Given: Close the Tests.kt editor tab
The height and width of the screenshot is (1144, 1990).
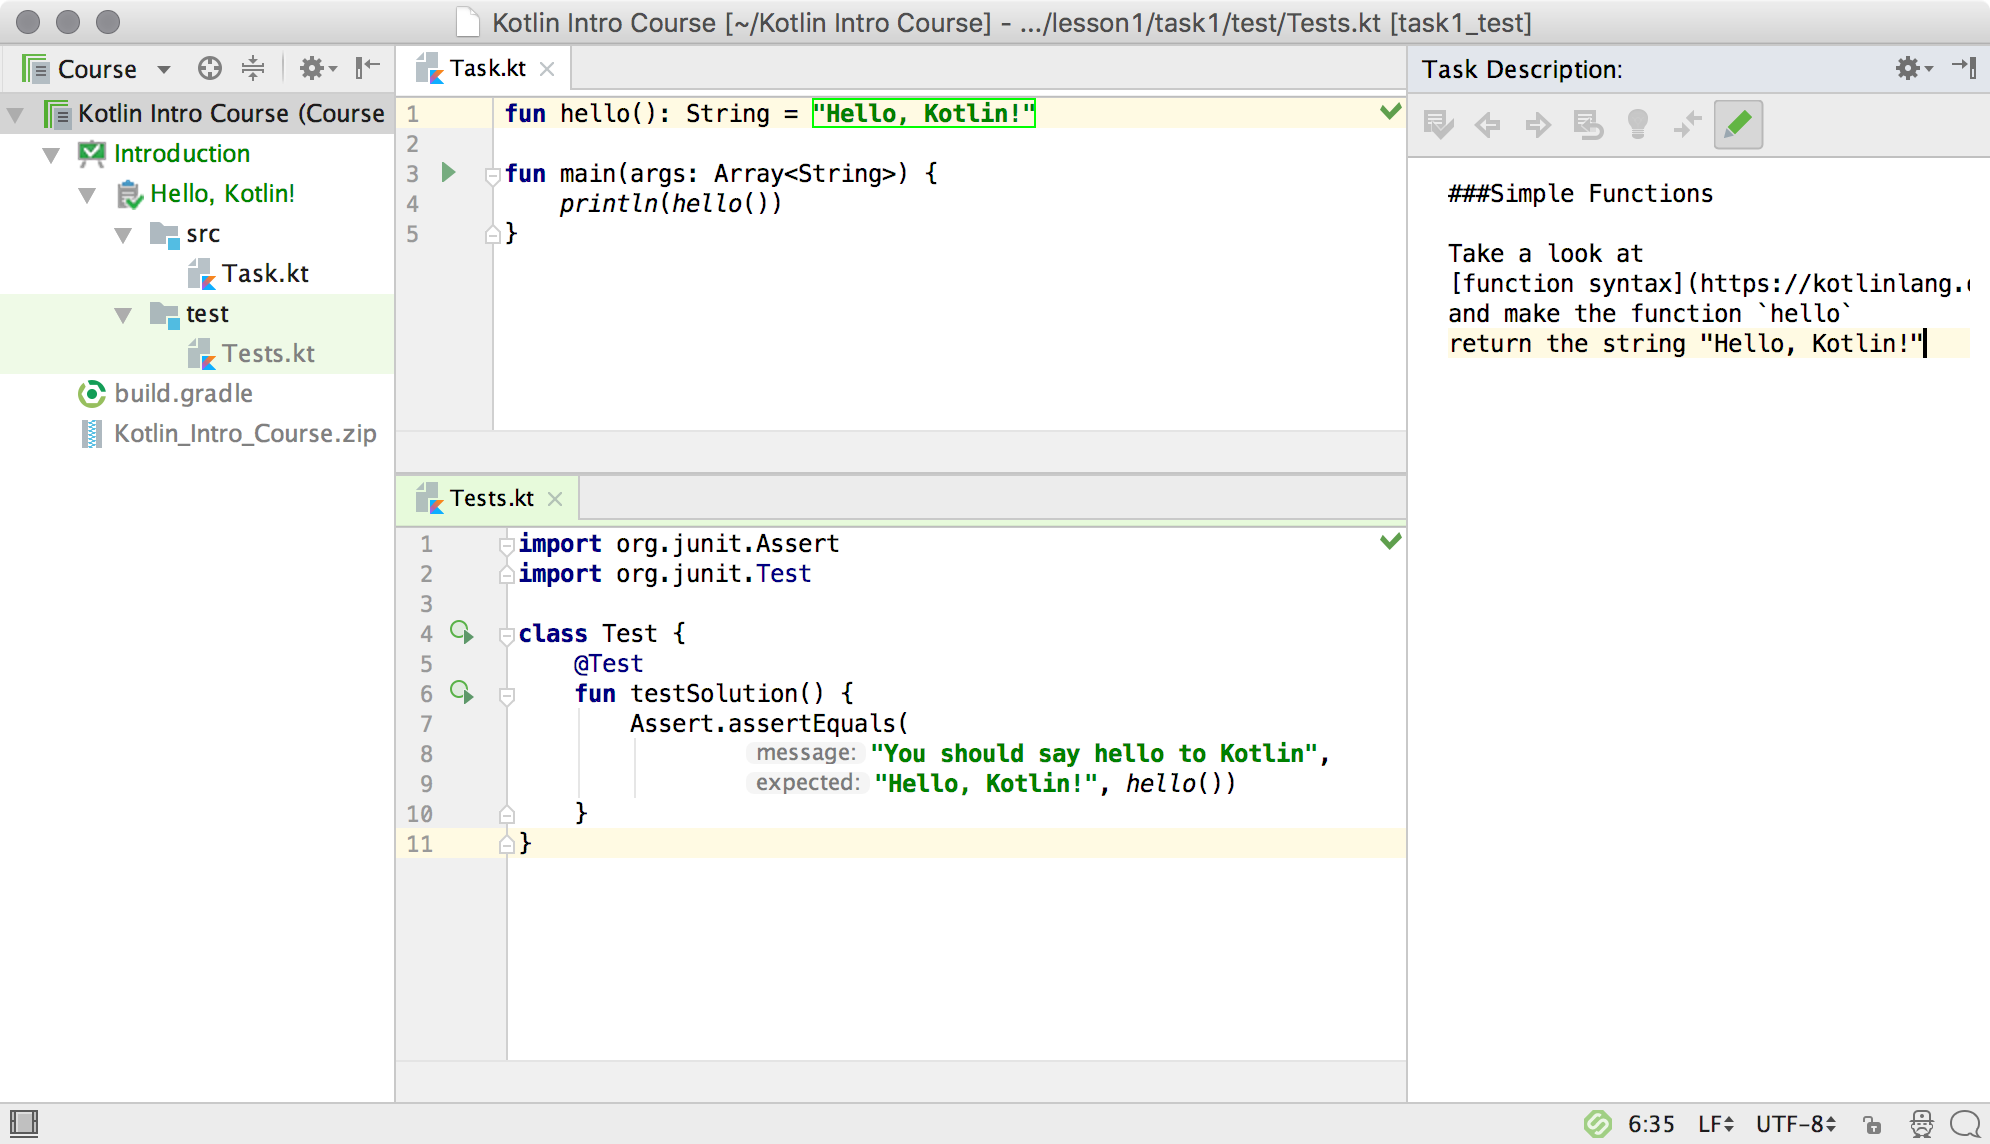Looking at the screenshot, I should [x=555, y=499].
